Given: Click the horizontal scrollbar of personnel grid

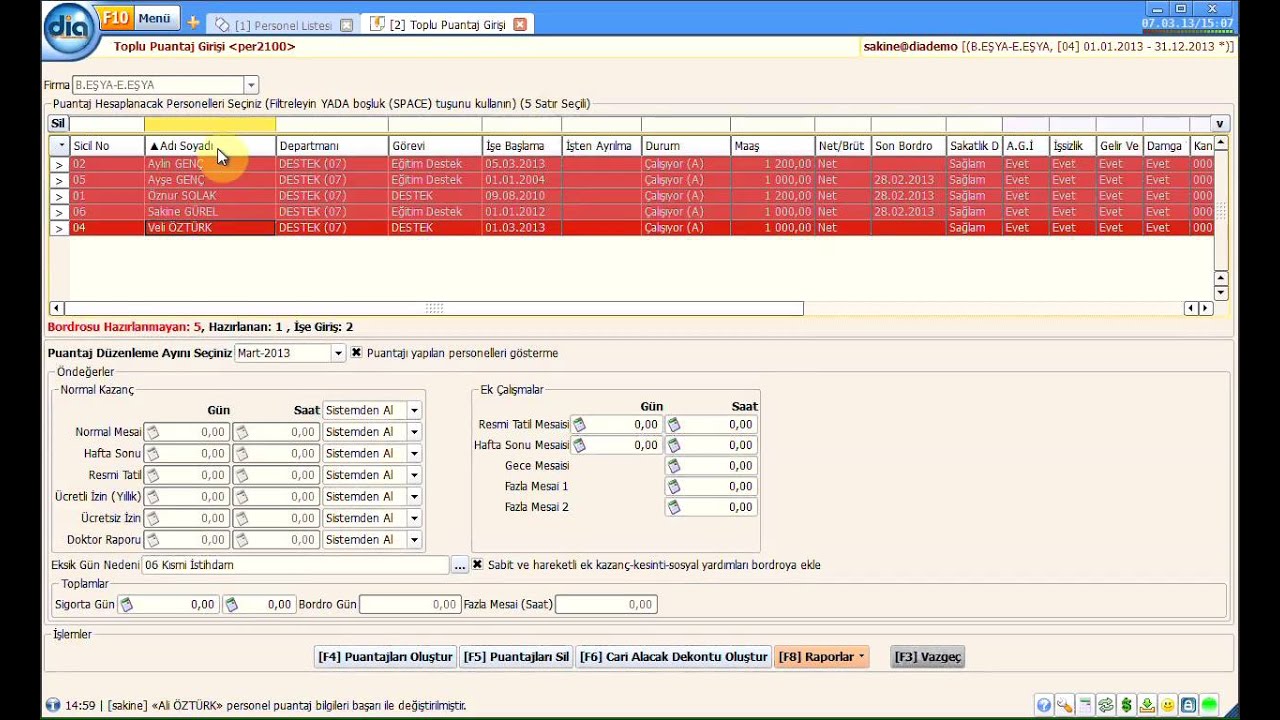Looking at the screenshot, I should (x=434, y=309).
